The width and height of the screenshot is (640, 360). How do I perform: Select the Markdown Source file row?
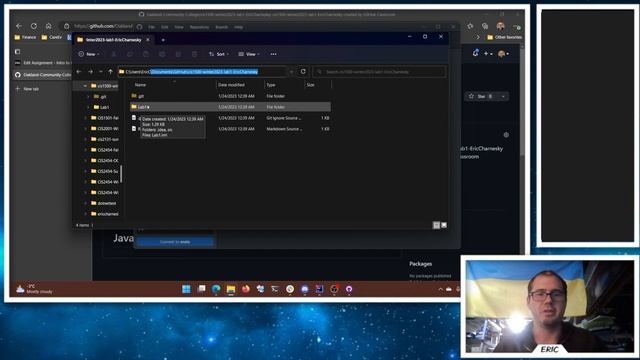tap(231, 129)
